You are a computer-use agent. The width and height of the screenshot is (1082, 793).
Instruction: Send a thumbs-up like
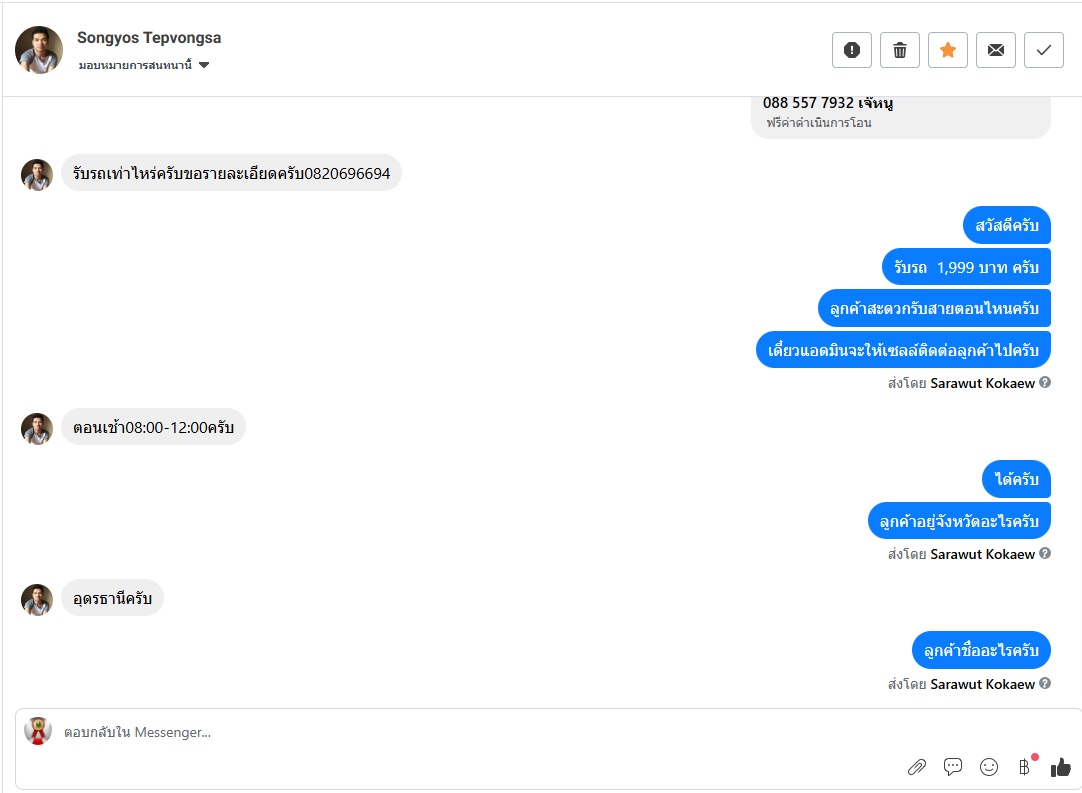[x=1061, y=767]
